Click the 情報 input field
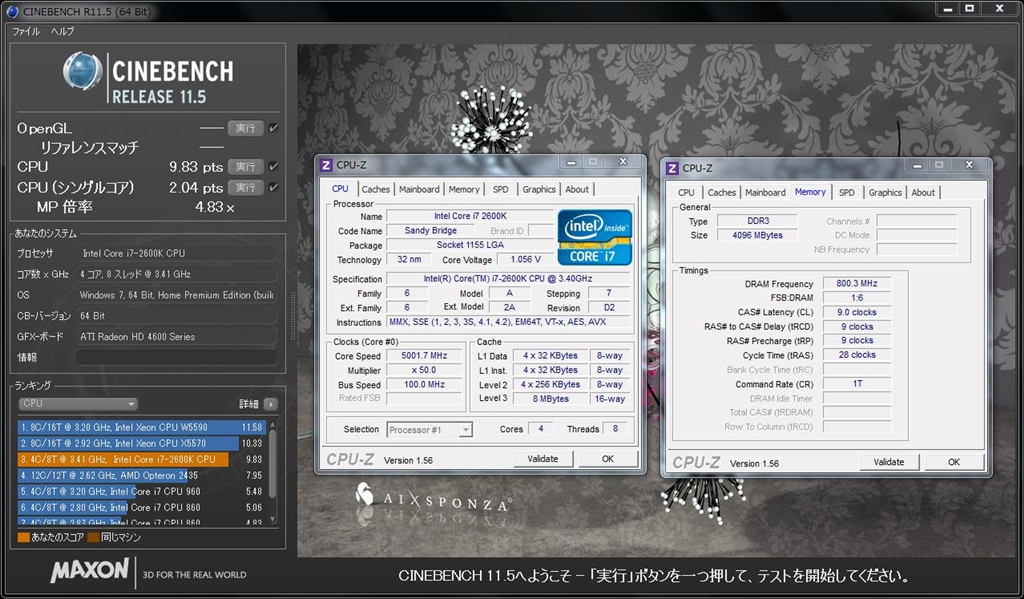Viewport: 1024px width, 599px height. pos(176,357)
